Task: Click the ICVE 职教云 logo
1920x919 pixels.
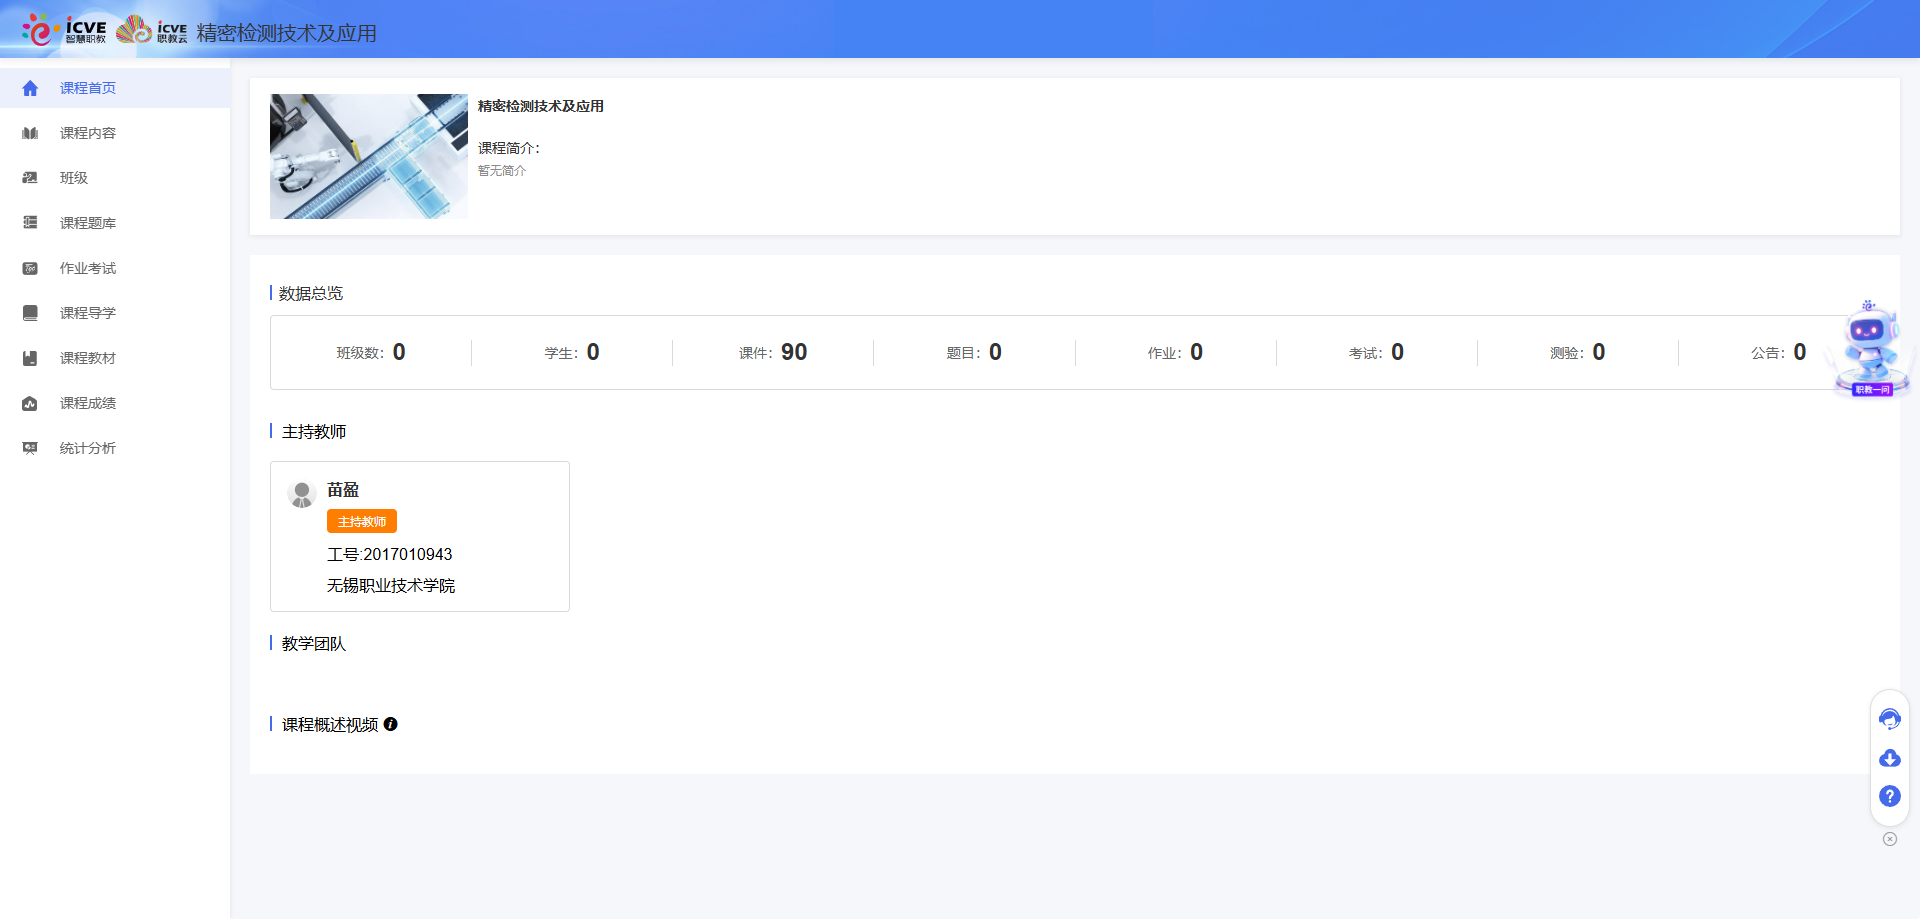Action: 152,30
